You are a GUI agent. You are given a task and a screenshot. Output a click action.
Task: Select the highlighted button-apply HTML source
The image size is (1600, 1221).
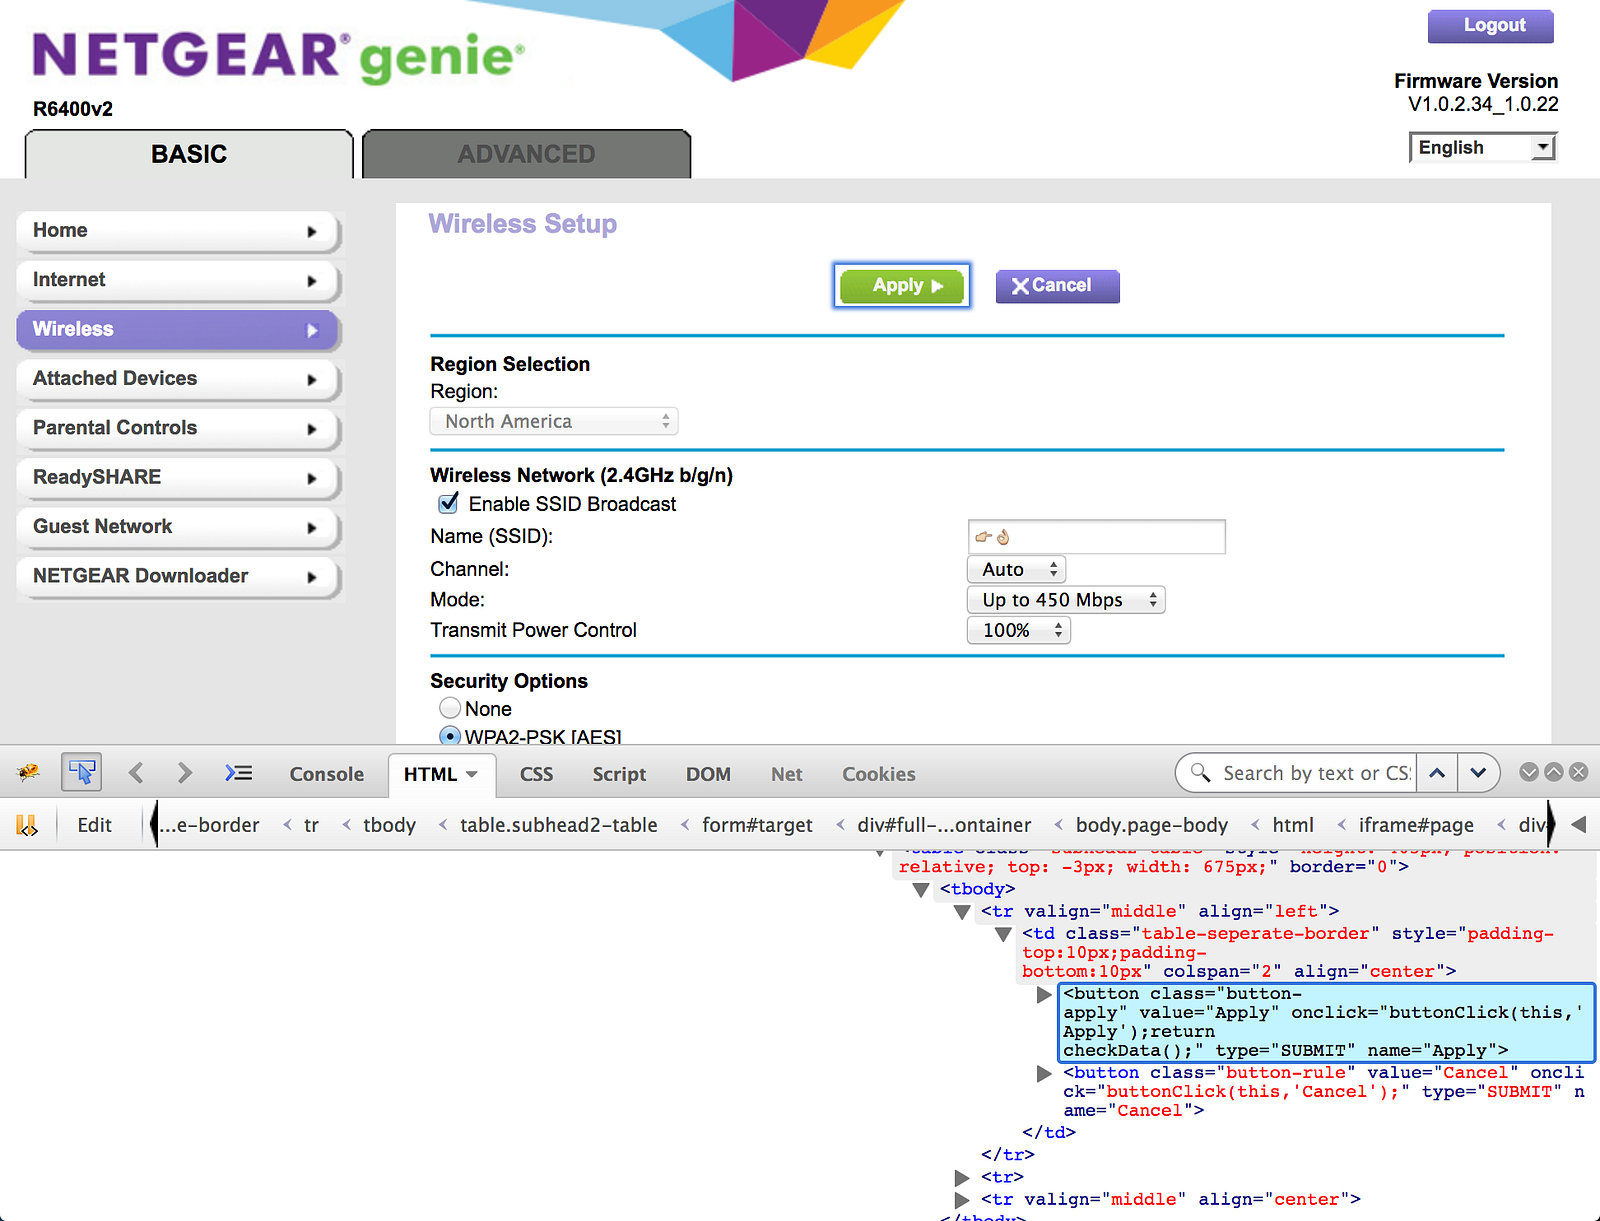tap(1326, 1022)
